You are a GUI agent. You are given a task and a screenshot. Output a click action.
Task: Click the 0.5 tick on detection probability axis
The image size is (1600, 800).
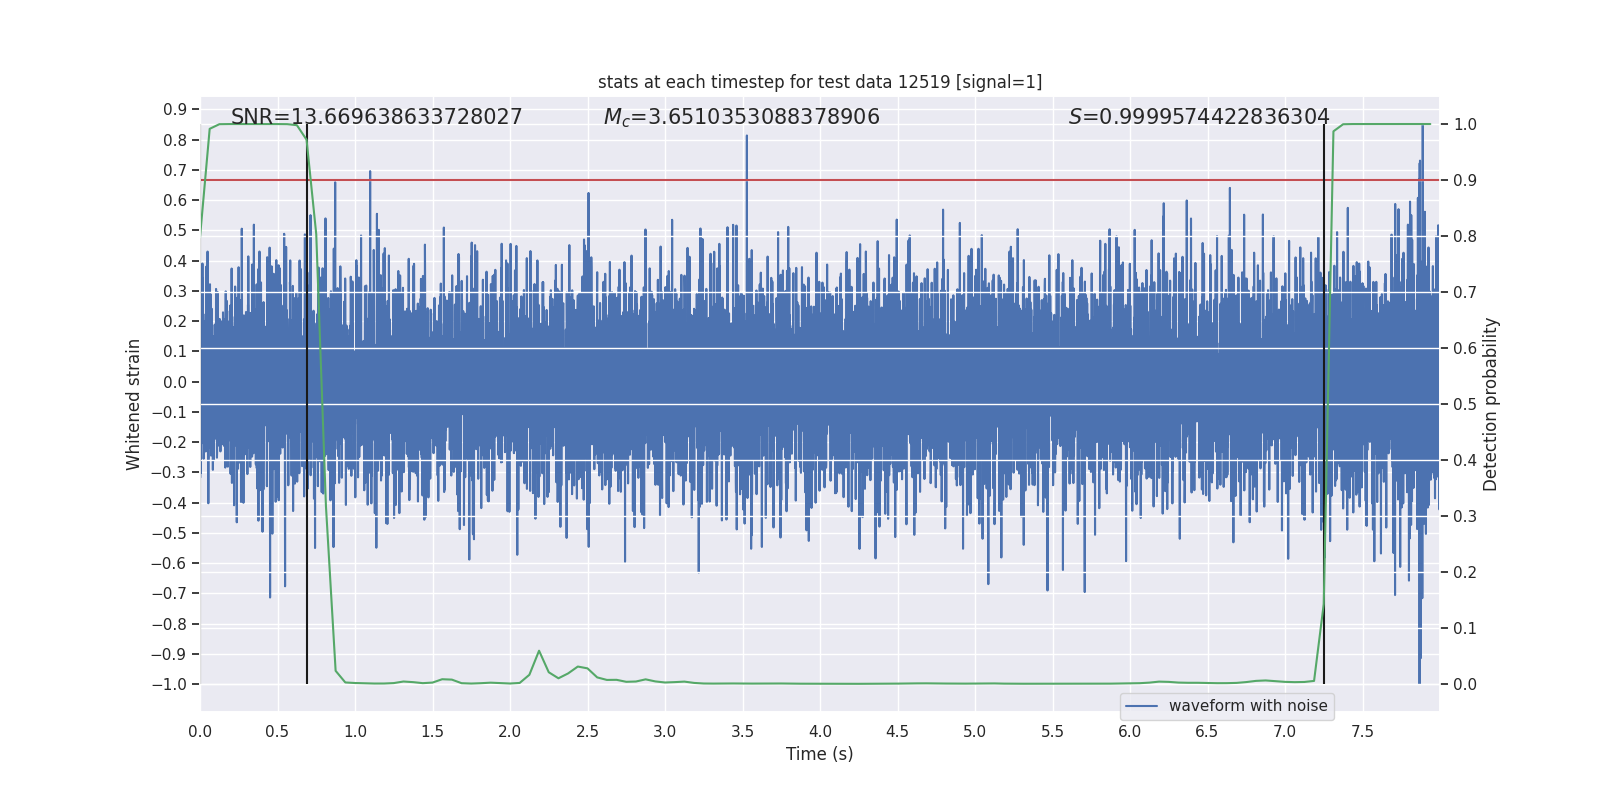pyautogui.click(x=1464, y=405)
